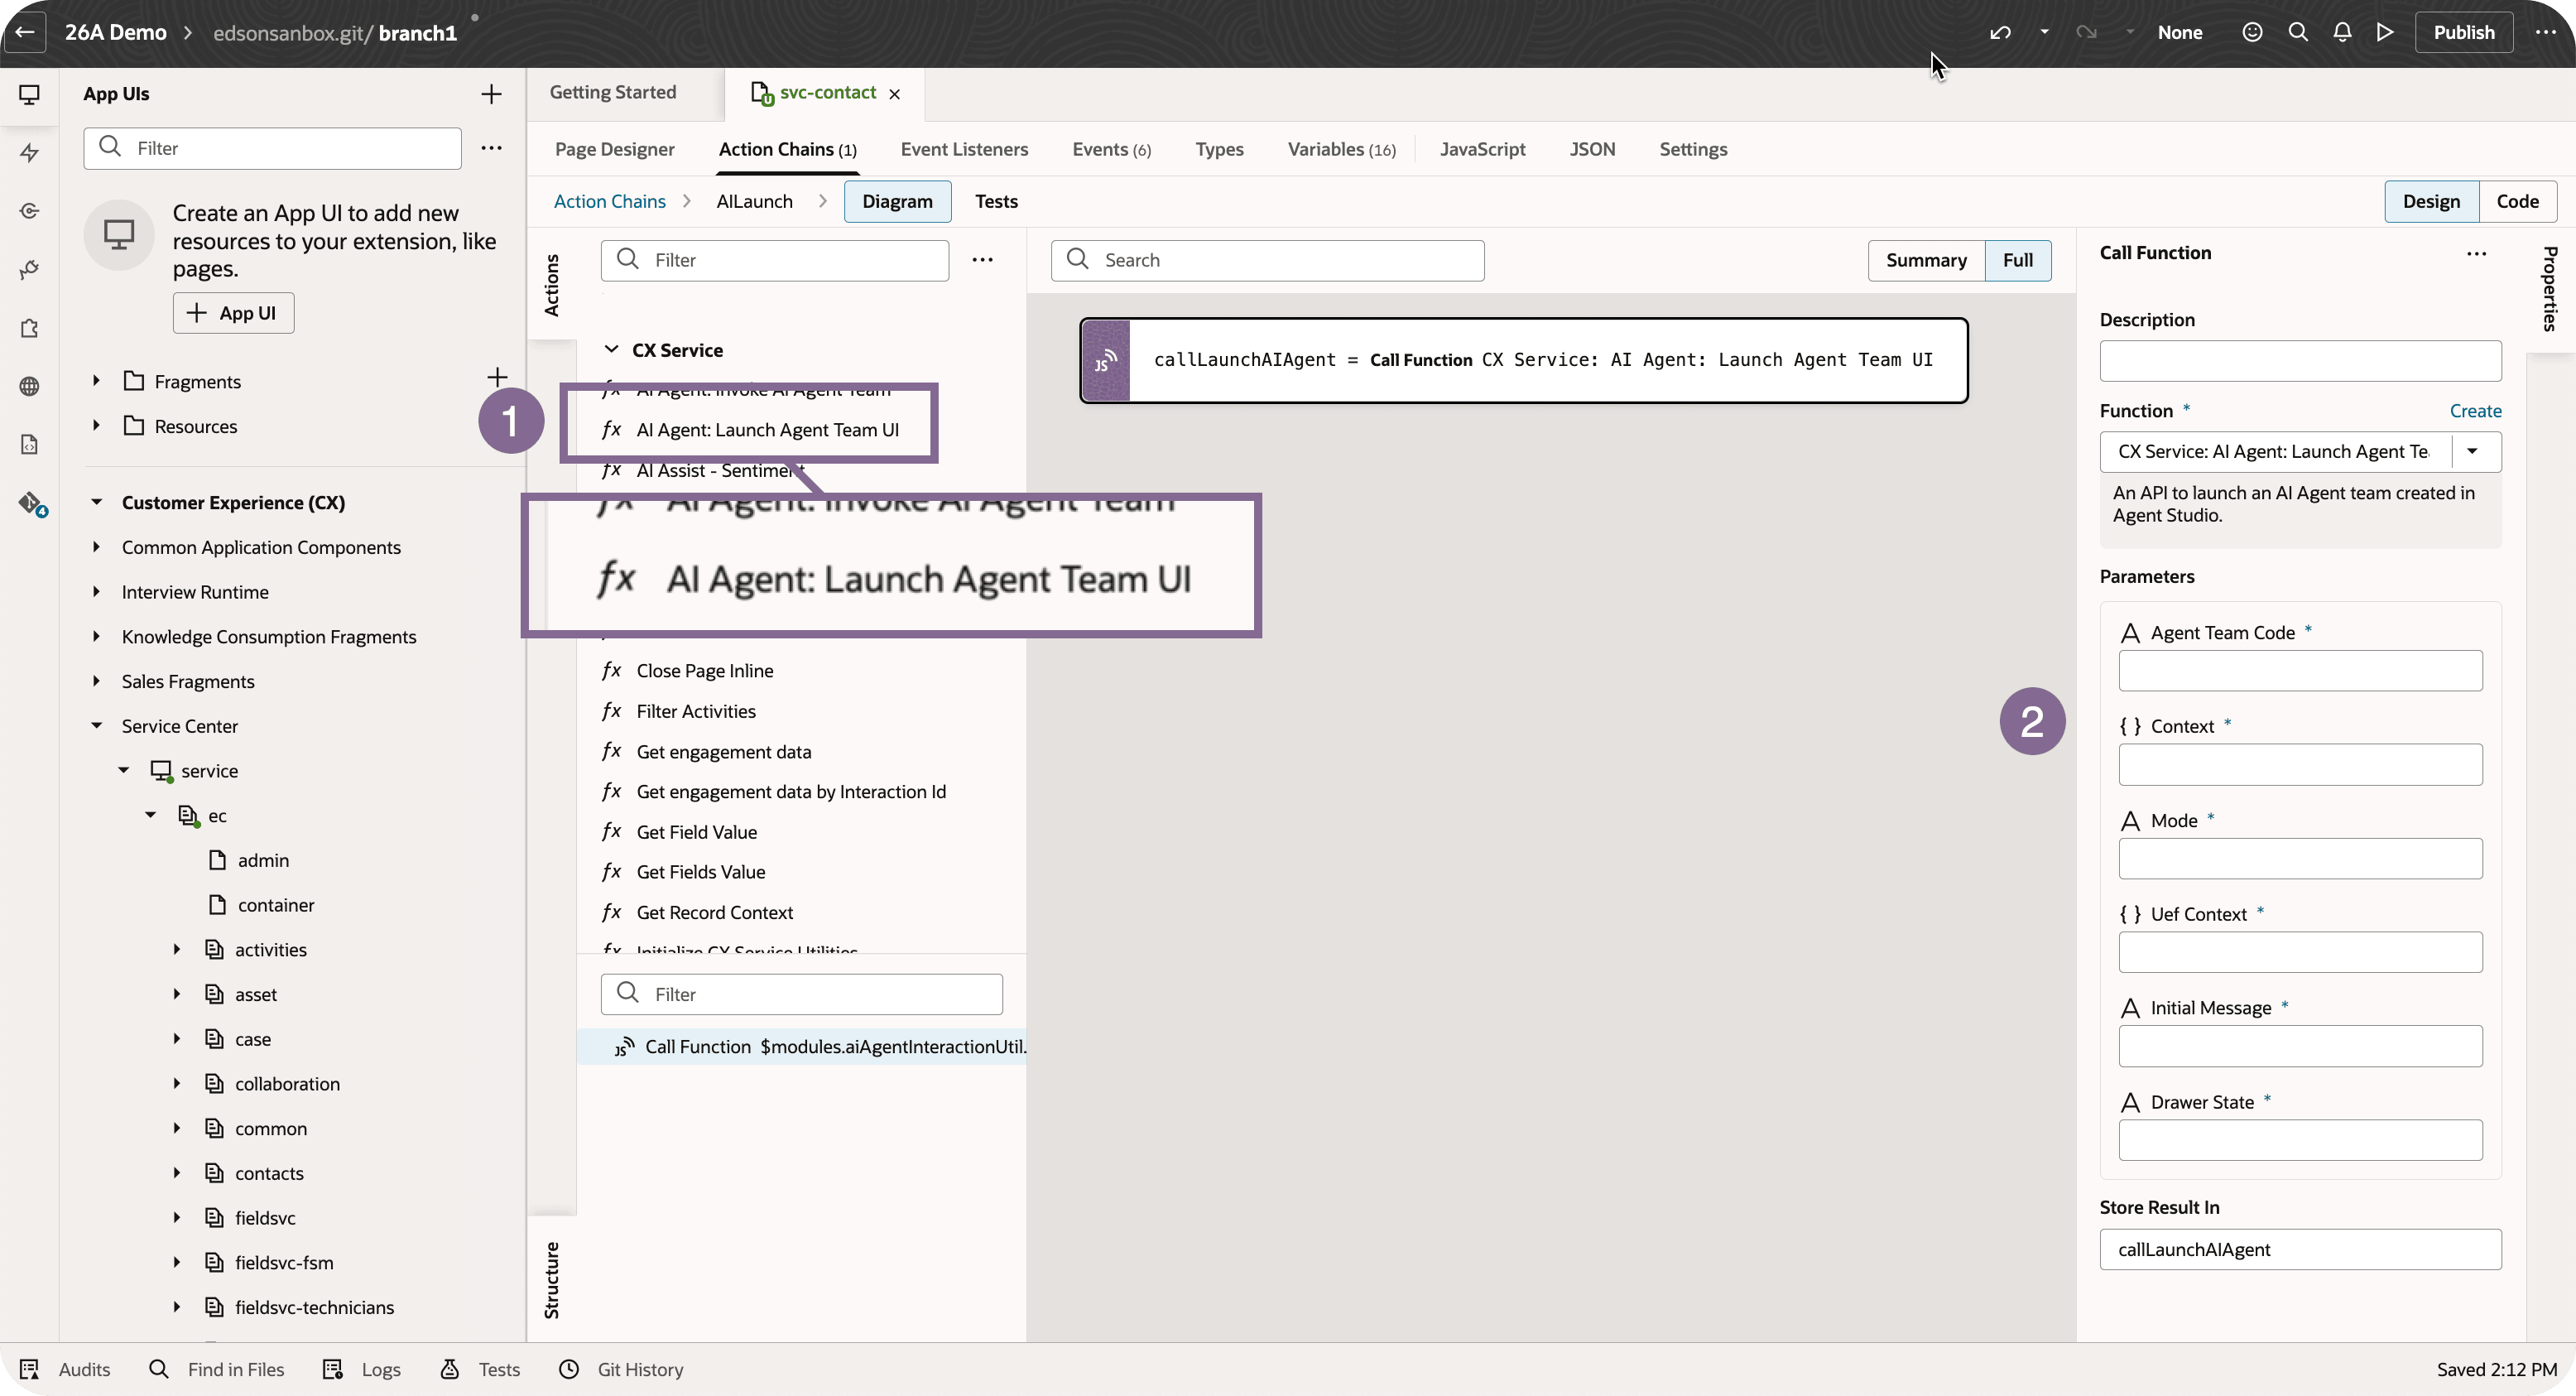Click the Create function link

(2475, 411)
